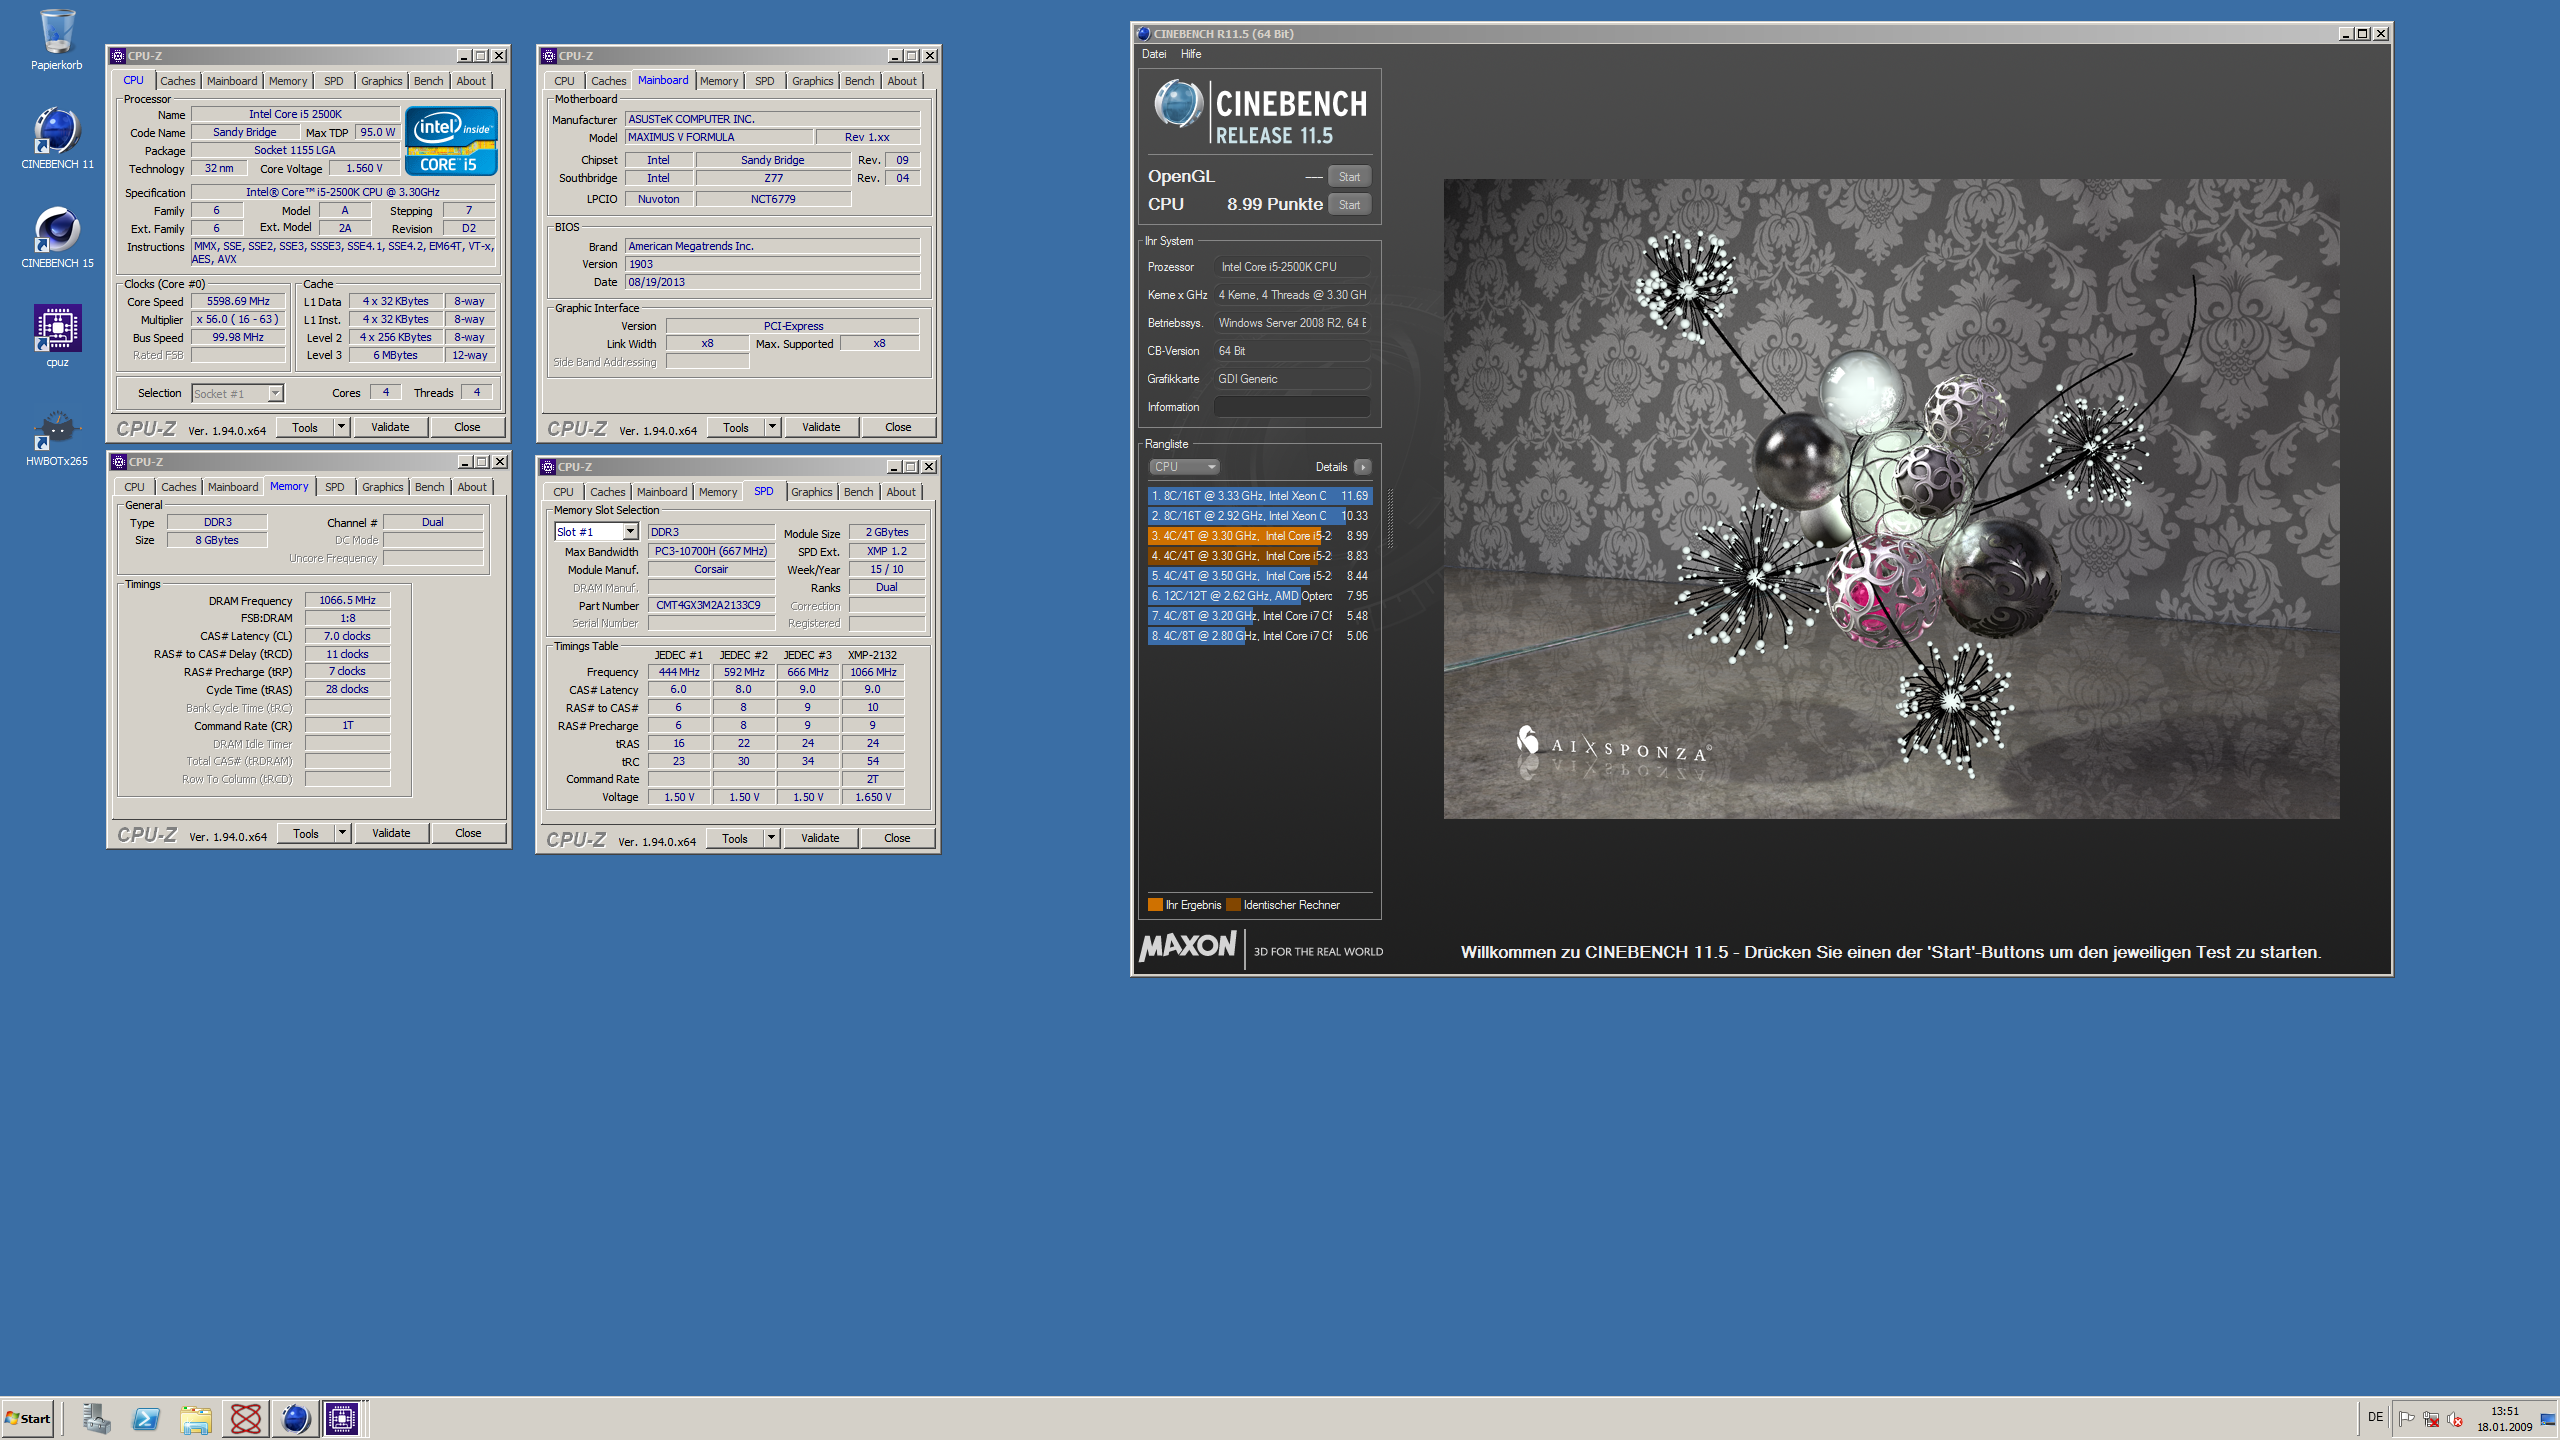Viewport: 2560px width, 1440px height.
Task: Select ranking row 3 with score 8.99
Action: point(1260,536)
